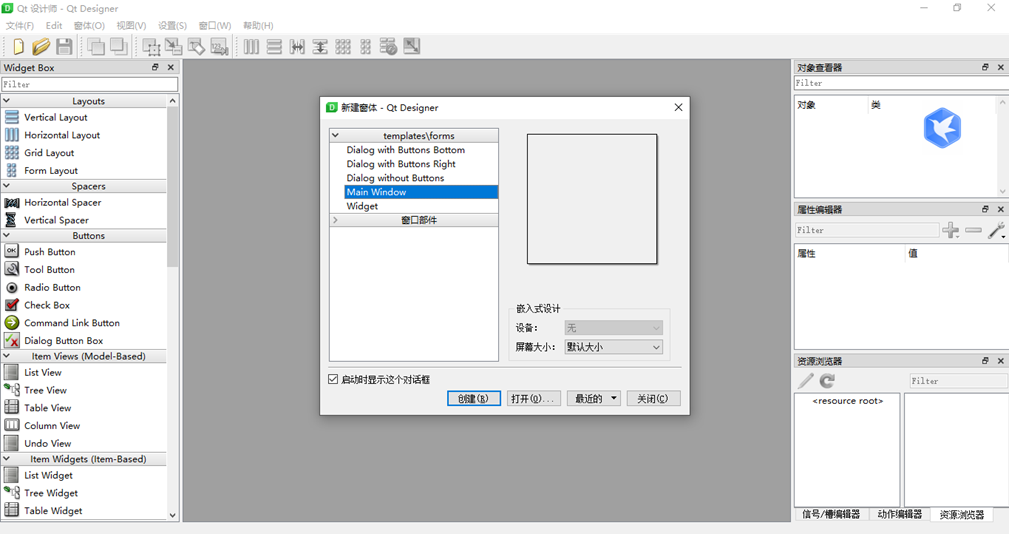The width and height of the screenshot is (1009, 534).
Task: Select Dialog without Buttons template
Action: tap(395, 178)
